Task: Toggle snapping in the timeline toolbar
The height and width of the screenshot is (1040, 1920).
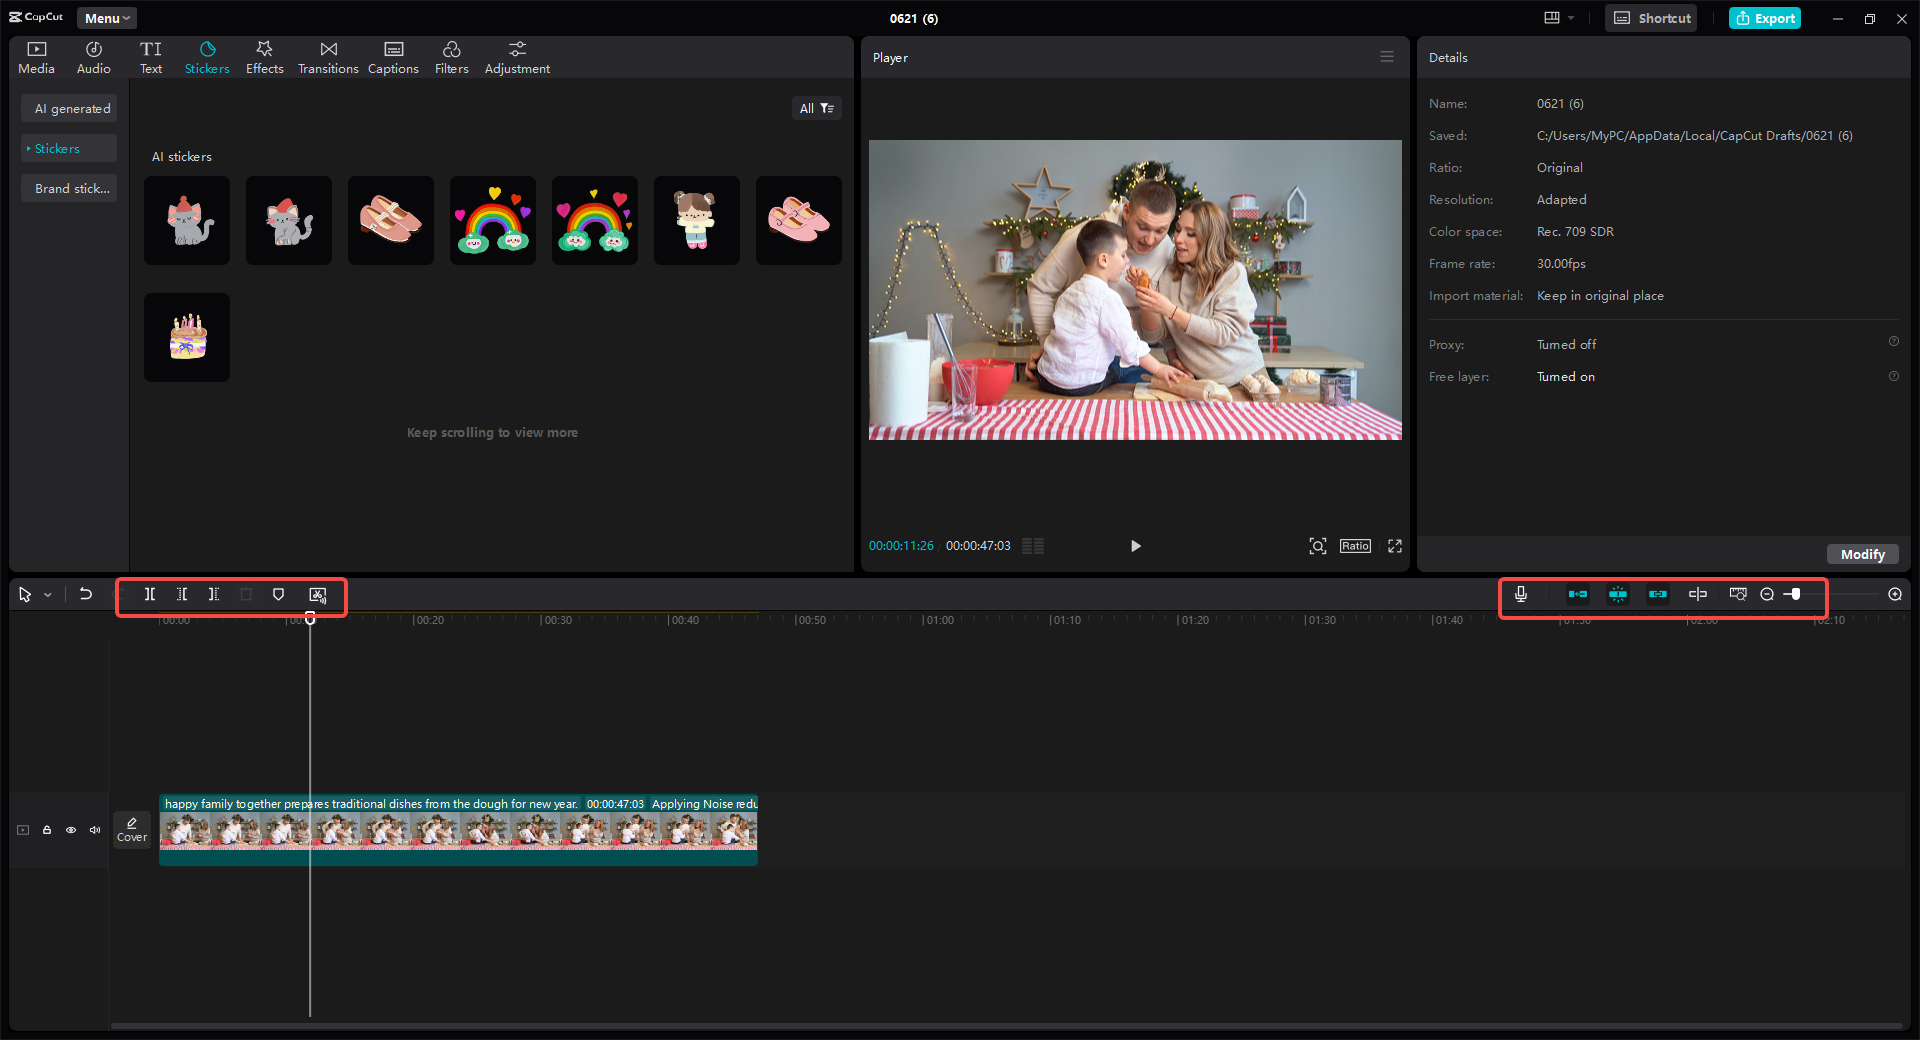Action: [x=1618, y=594]
